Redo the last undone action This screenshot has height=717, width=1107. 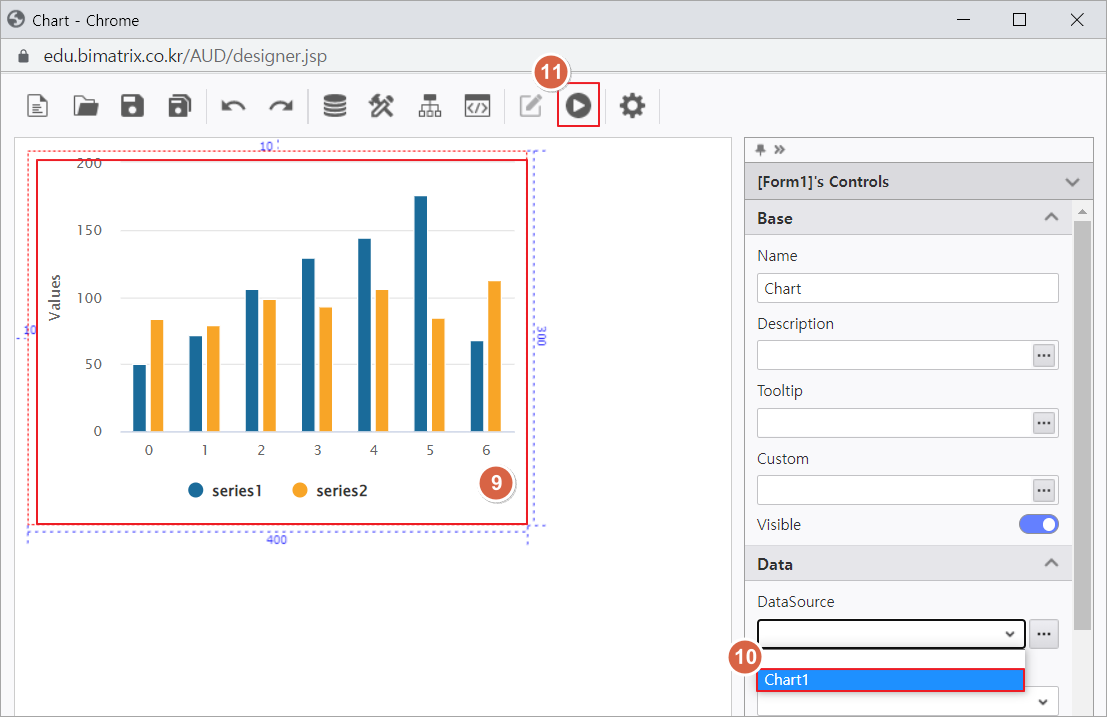[x=281, y=106]
